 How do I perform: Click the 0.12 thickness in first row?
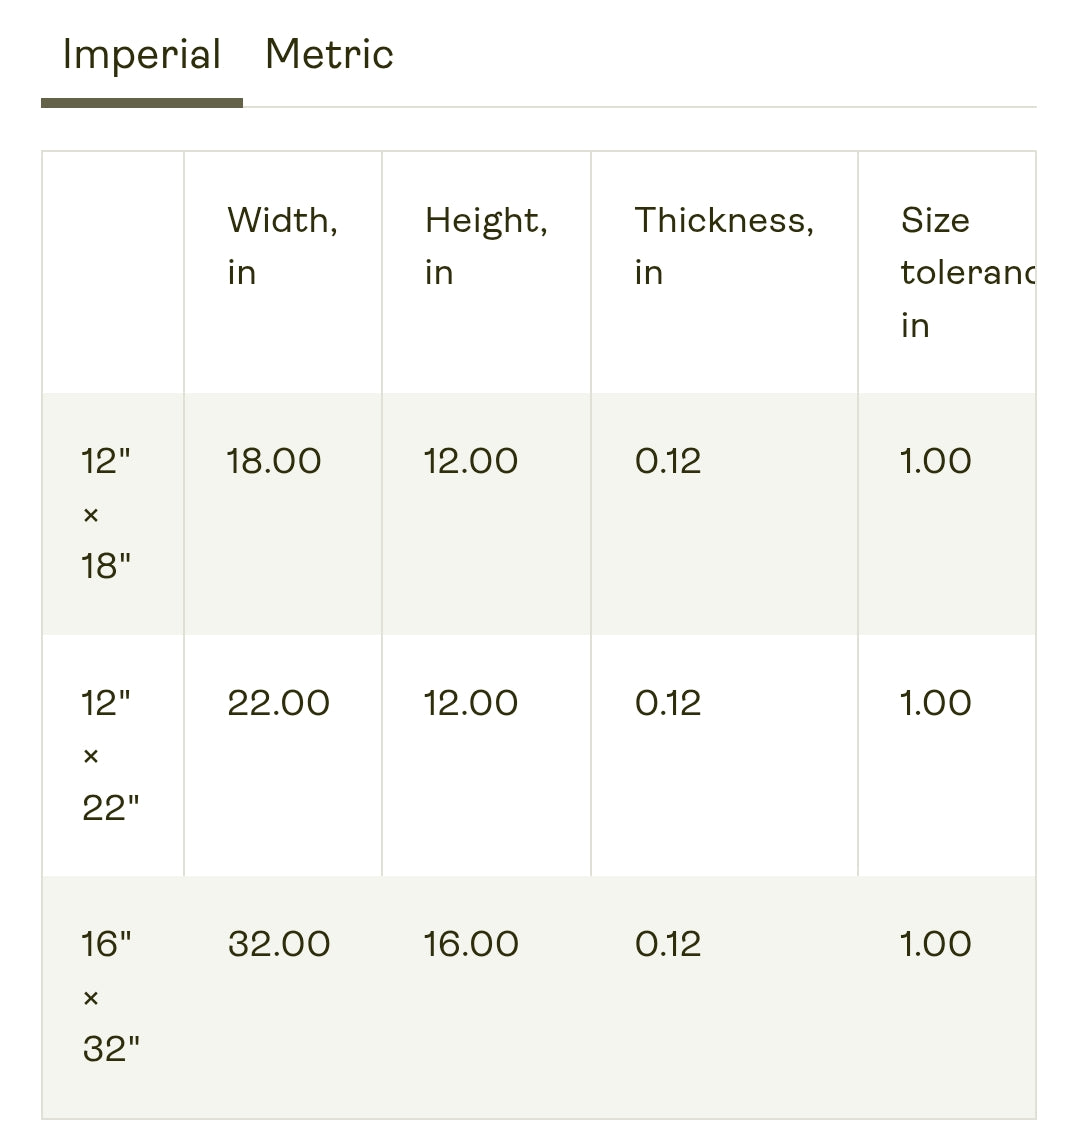pyautogui.click(x=668, y=461)
